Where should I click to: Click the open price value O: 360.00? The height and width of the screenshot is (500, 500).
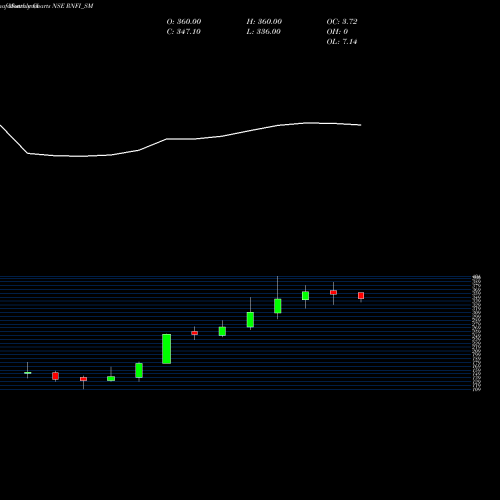pyautogui.click(x=184, y=22)
